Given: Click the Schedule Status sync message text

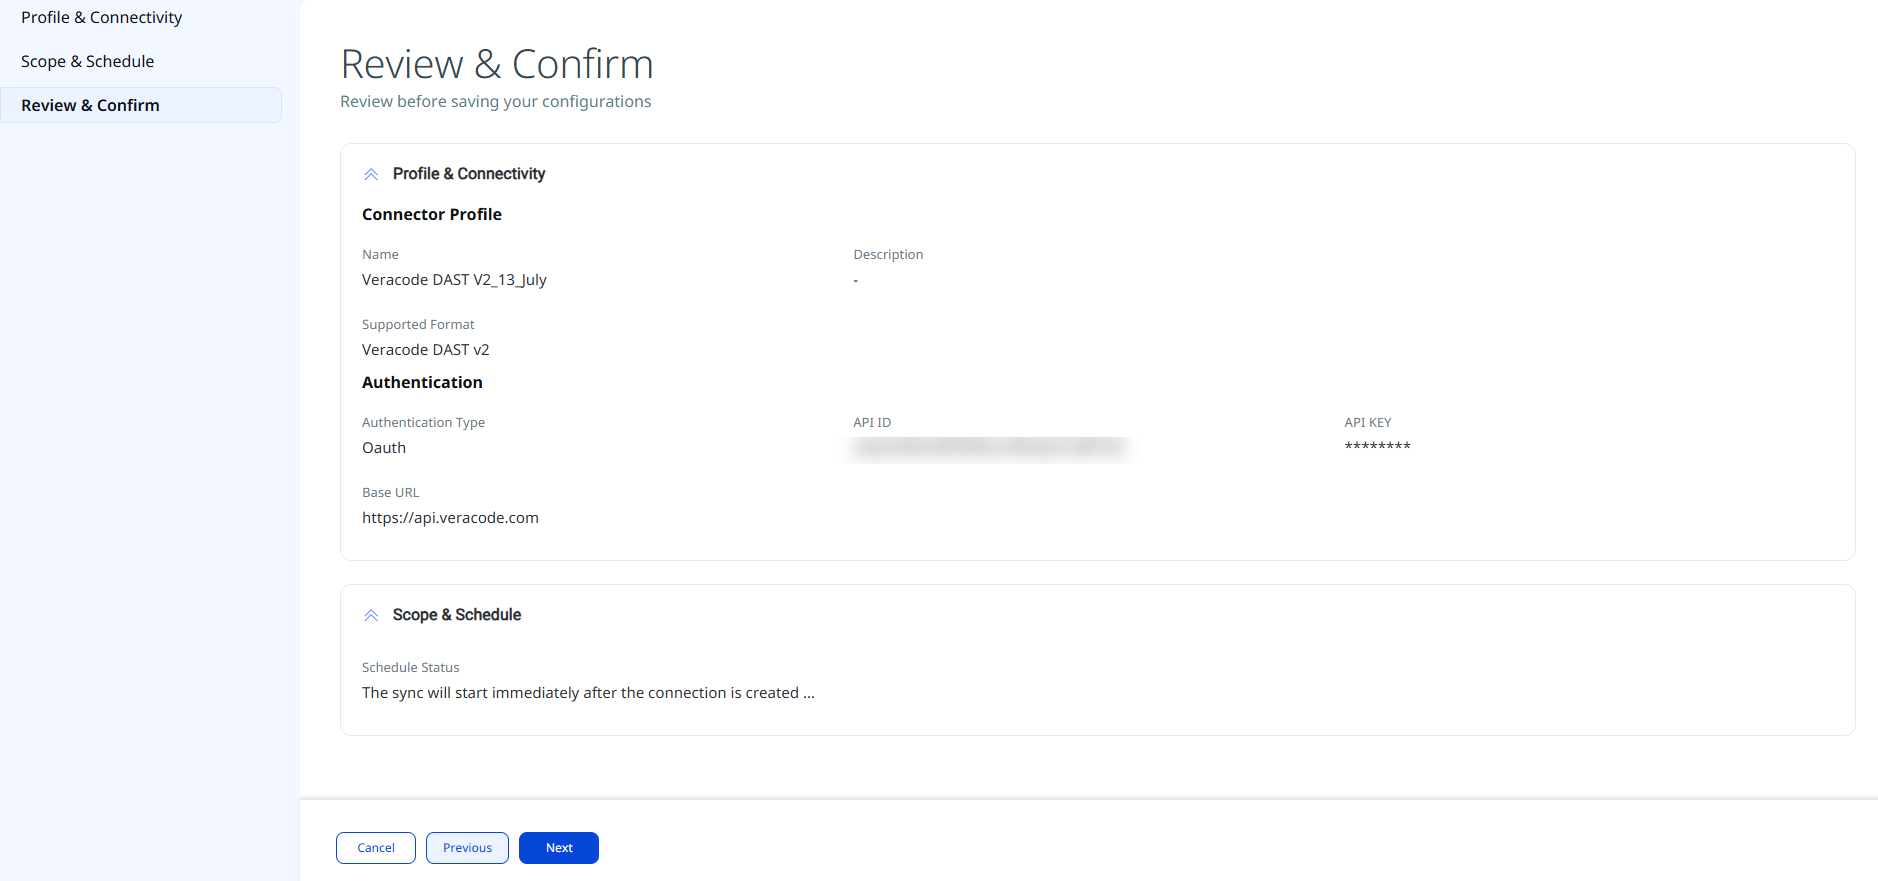Looking at the screenshot, I should (x=588, y=693).
